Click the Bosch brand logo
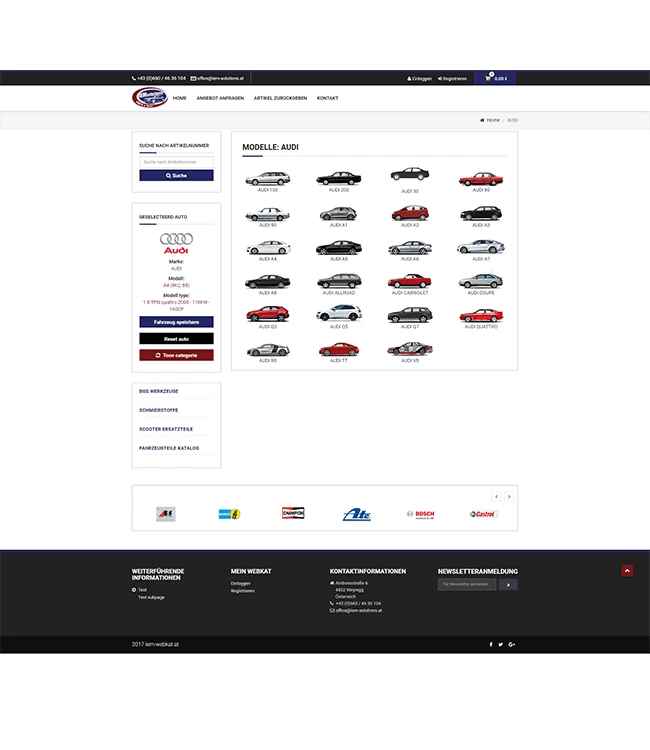Screen dimensions: 650x750 click(x=420, y=514)
